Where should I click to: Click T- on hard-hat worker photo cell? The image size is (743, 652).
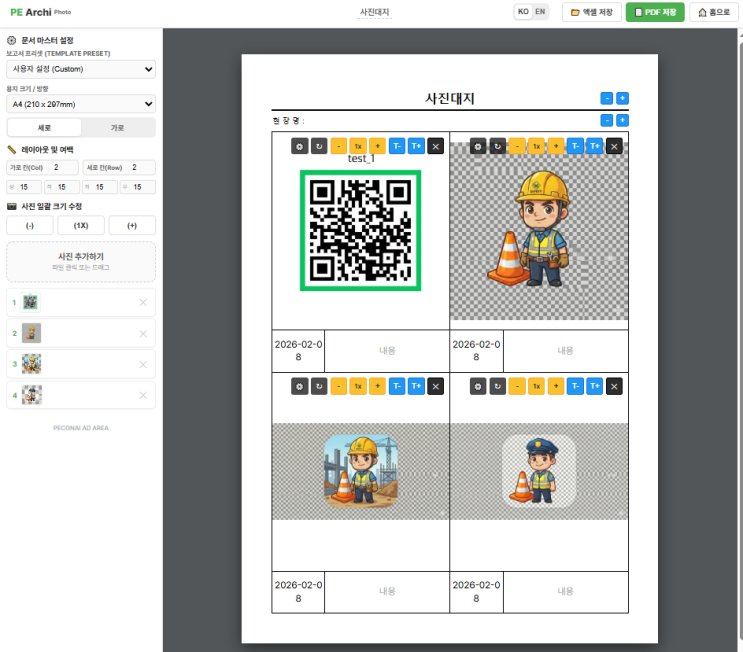pos(575,146)
